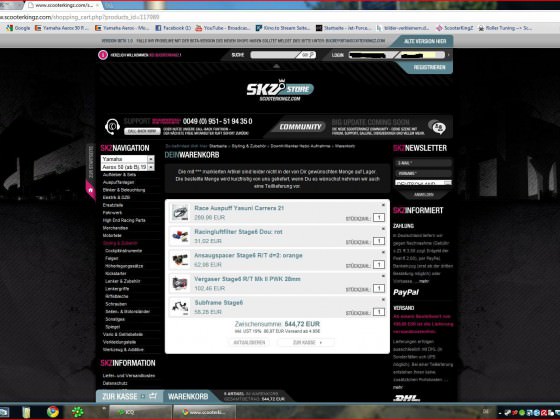
Task: Edit quantity for Race Auspuff Yasuni
Action: pyautogui.click(x=379, y=218)
